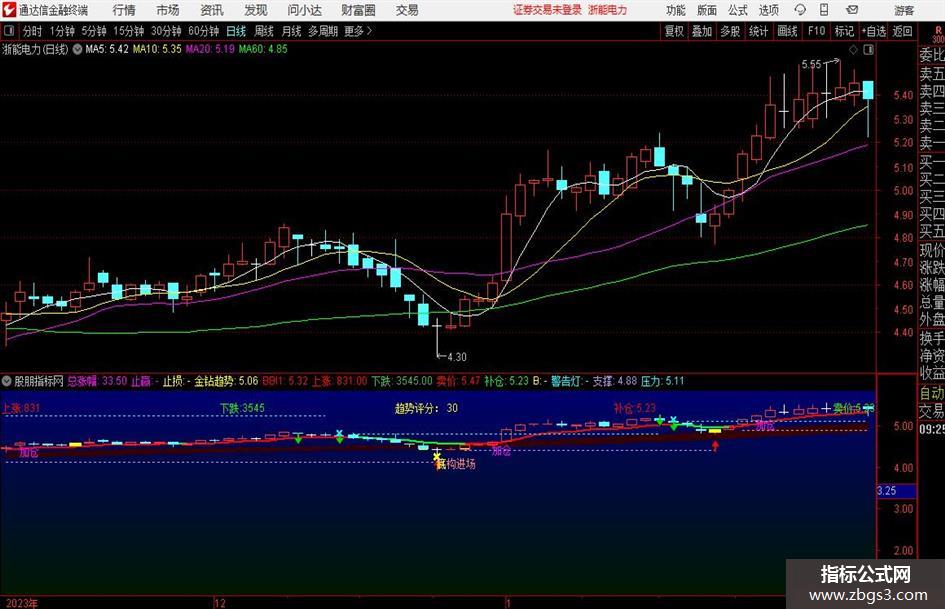Click the 证券交易未登录 login link

[x=547, y=10]
